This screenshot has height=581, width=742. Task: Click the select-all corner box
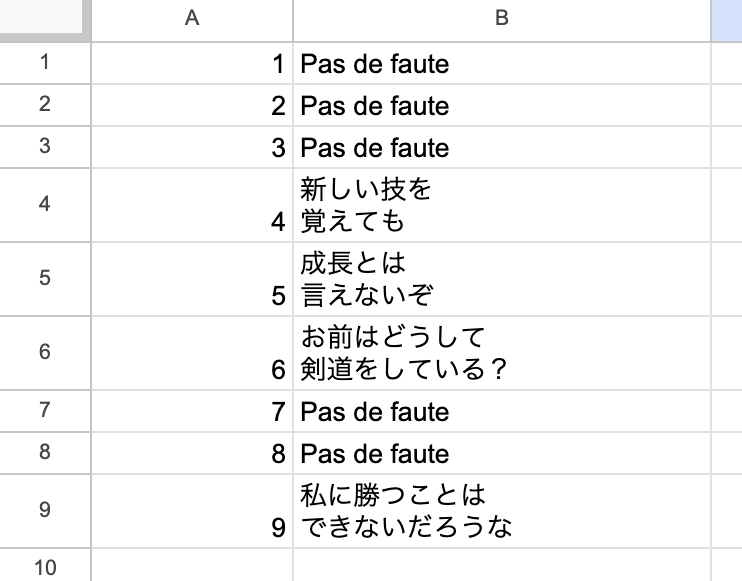click(45, 20)
